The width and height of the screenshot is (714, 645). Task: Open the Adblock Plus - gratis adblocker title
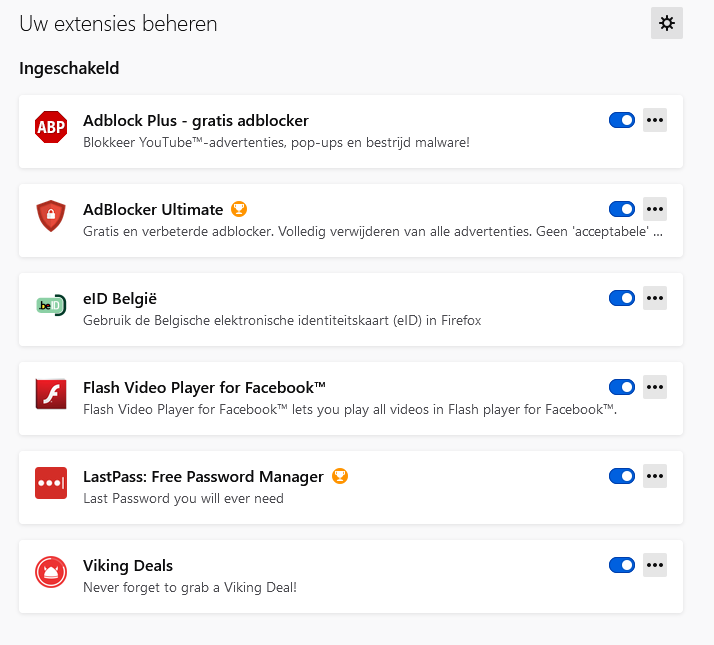[196, 120]
